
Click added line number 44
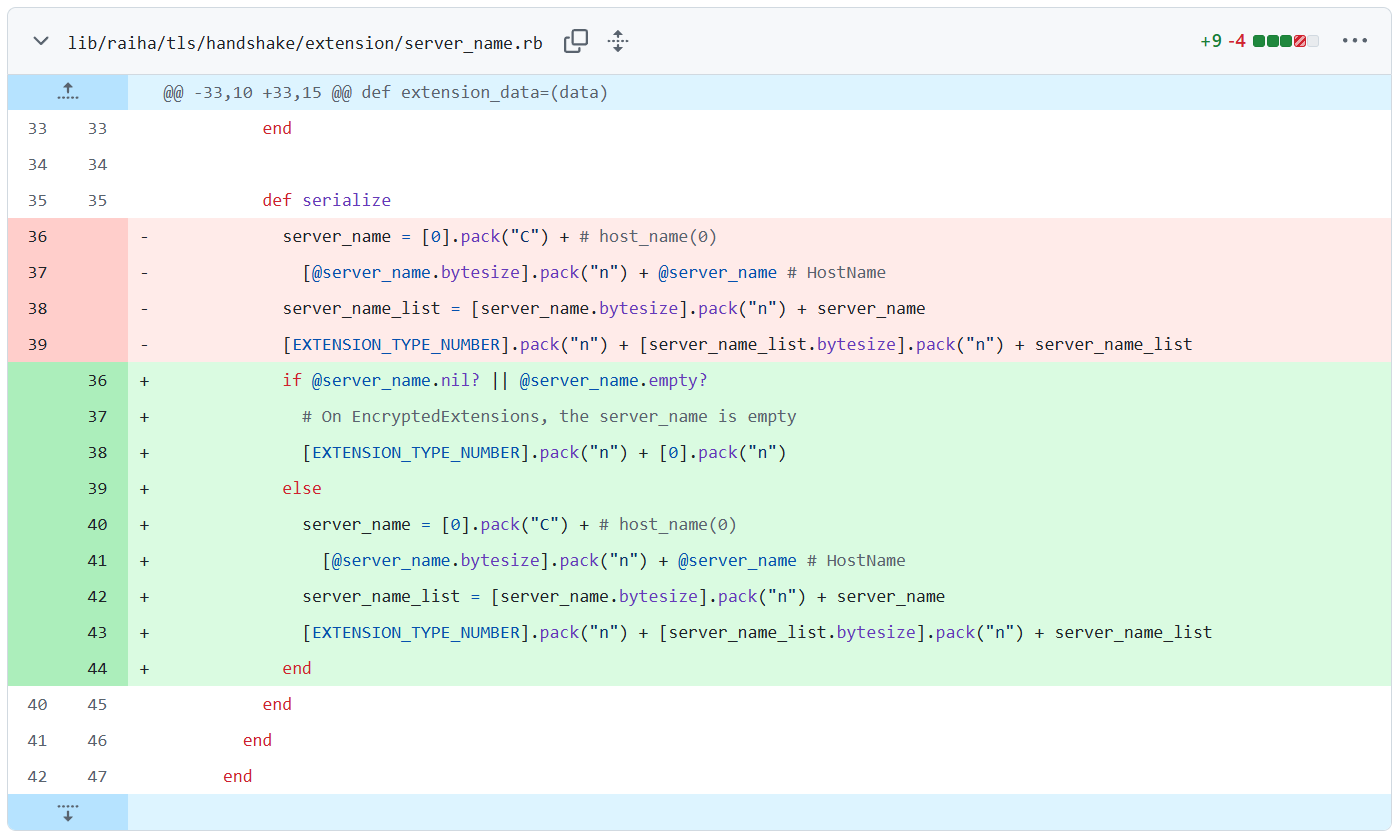(97, 668)
